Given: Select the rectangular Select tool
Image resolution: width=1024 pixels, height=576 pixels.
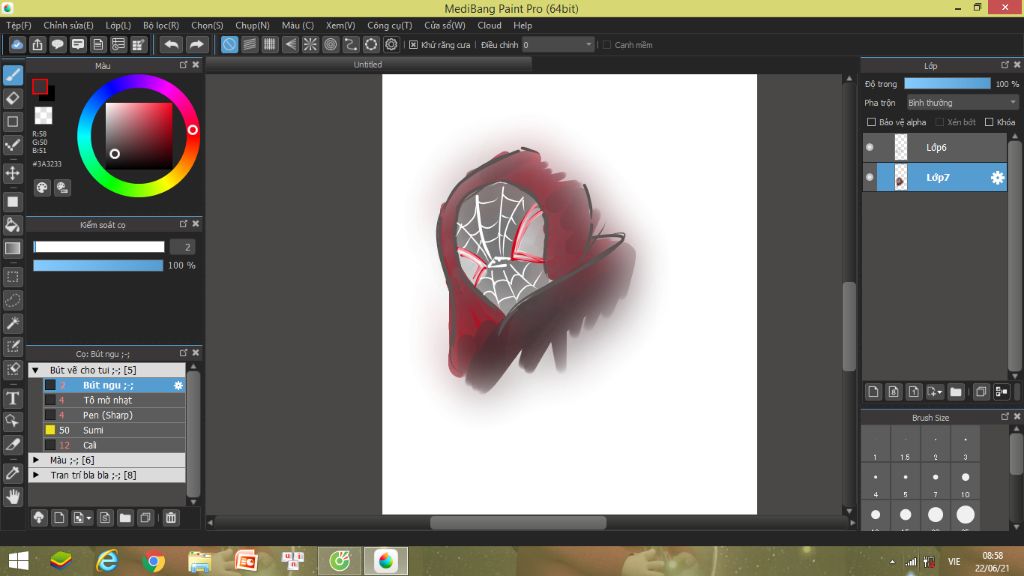Looking at the screenshot, I should (12, 277).
